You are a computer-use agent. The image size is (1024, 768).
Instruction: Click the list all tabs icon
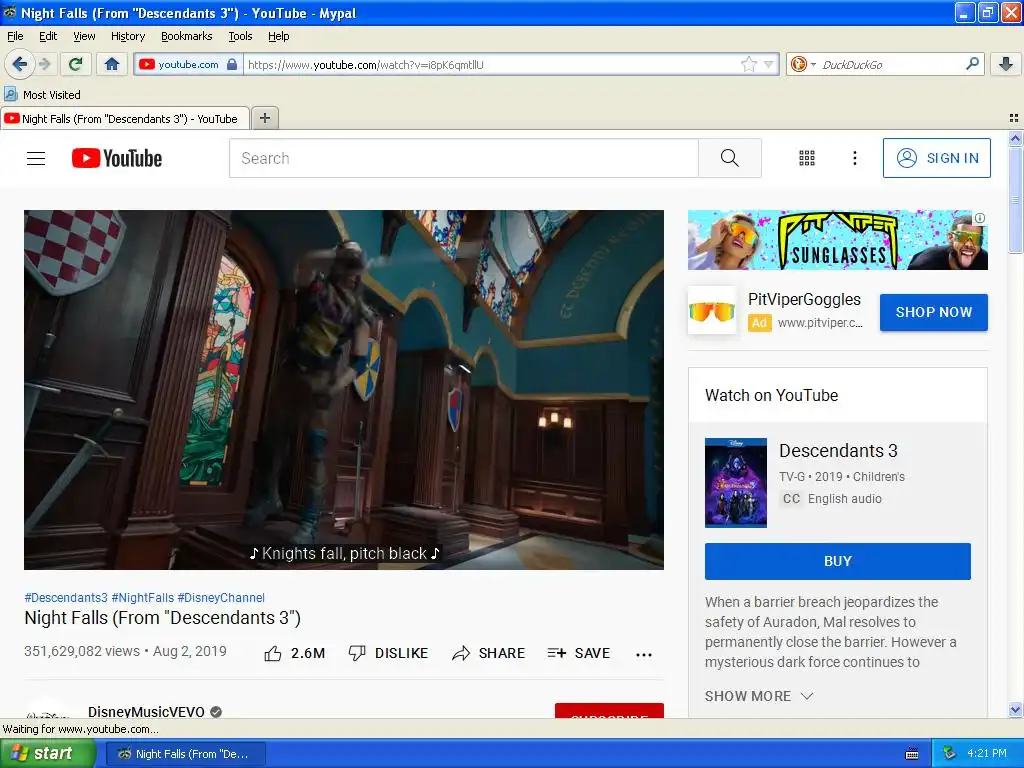click(1014, 118)
